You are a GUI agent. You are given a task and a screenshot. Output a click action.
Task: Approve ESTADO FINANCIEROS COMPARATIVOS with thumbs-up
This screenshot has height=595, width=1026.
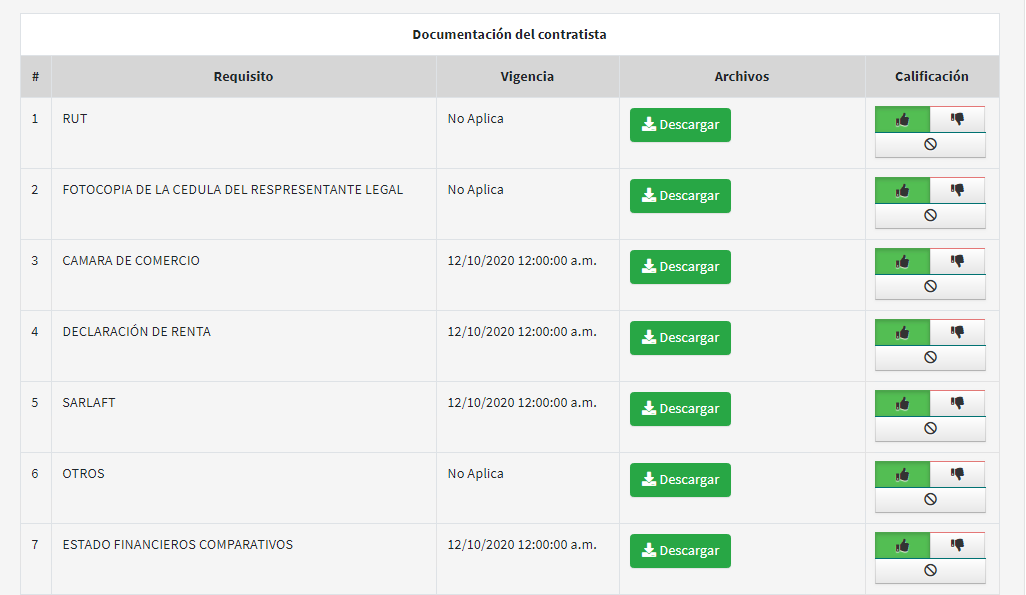902,545
